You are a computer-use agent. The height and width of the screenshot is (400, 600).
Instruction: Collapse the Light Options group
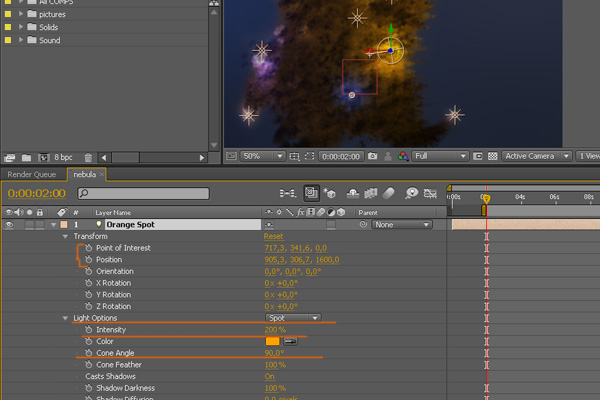[65, 318]
